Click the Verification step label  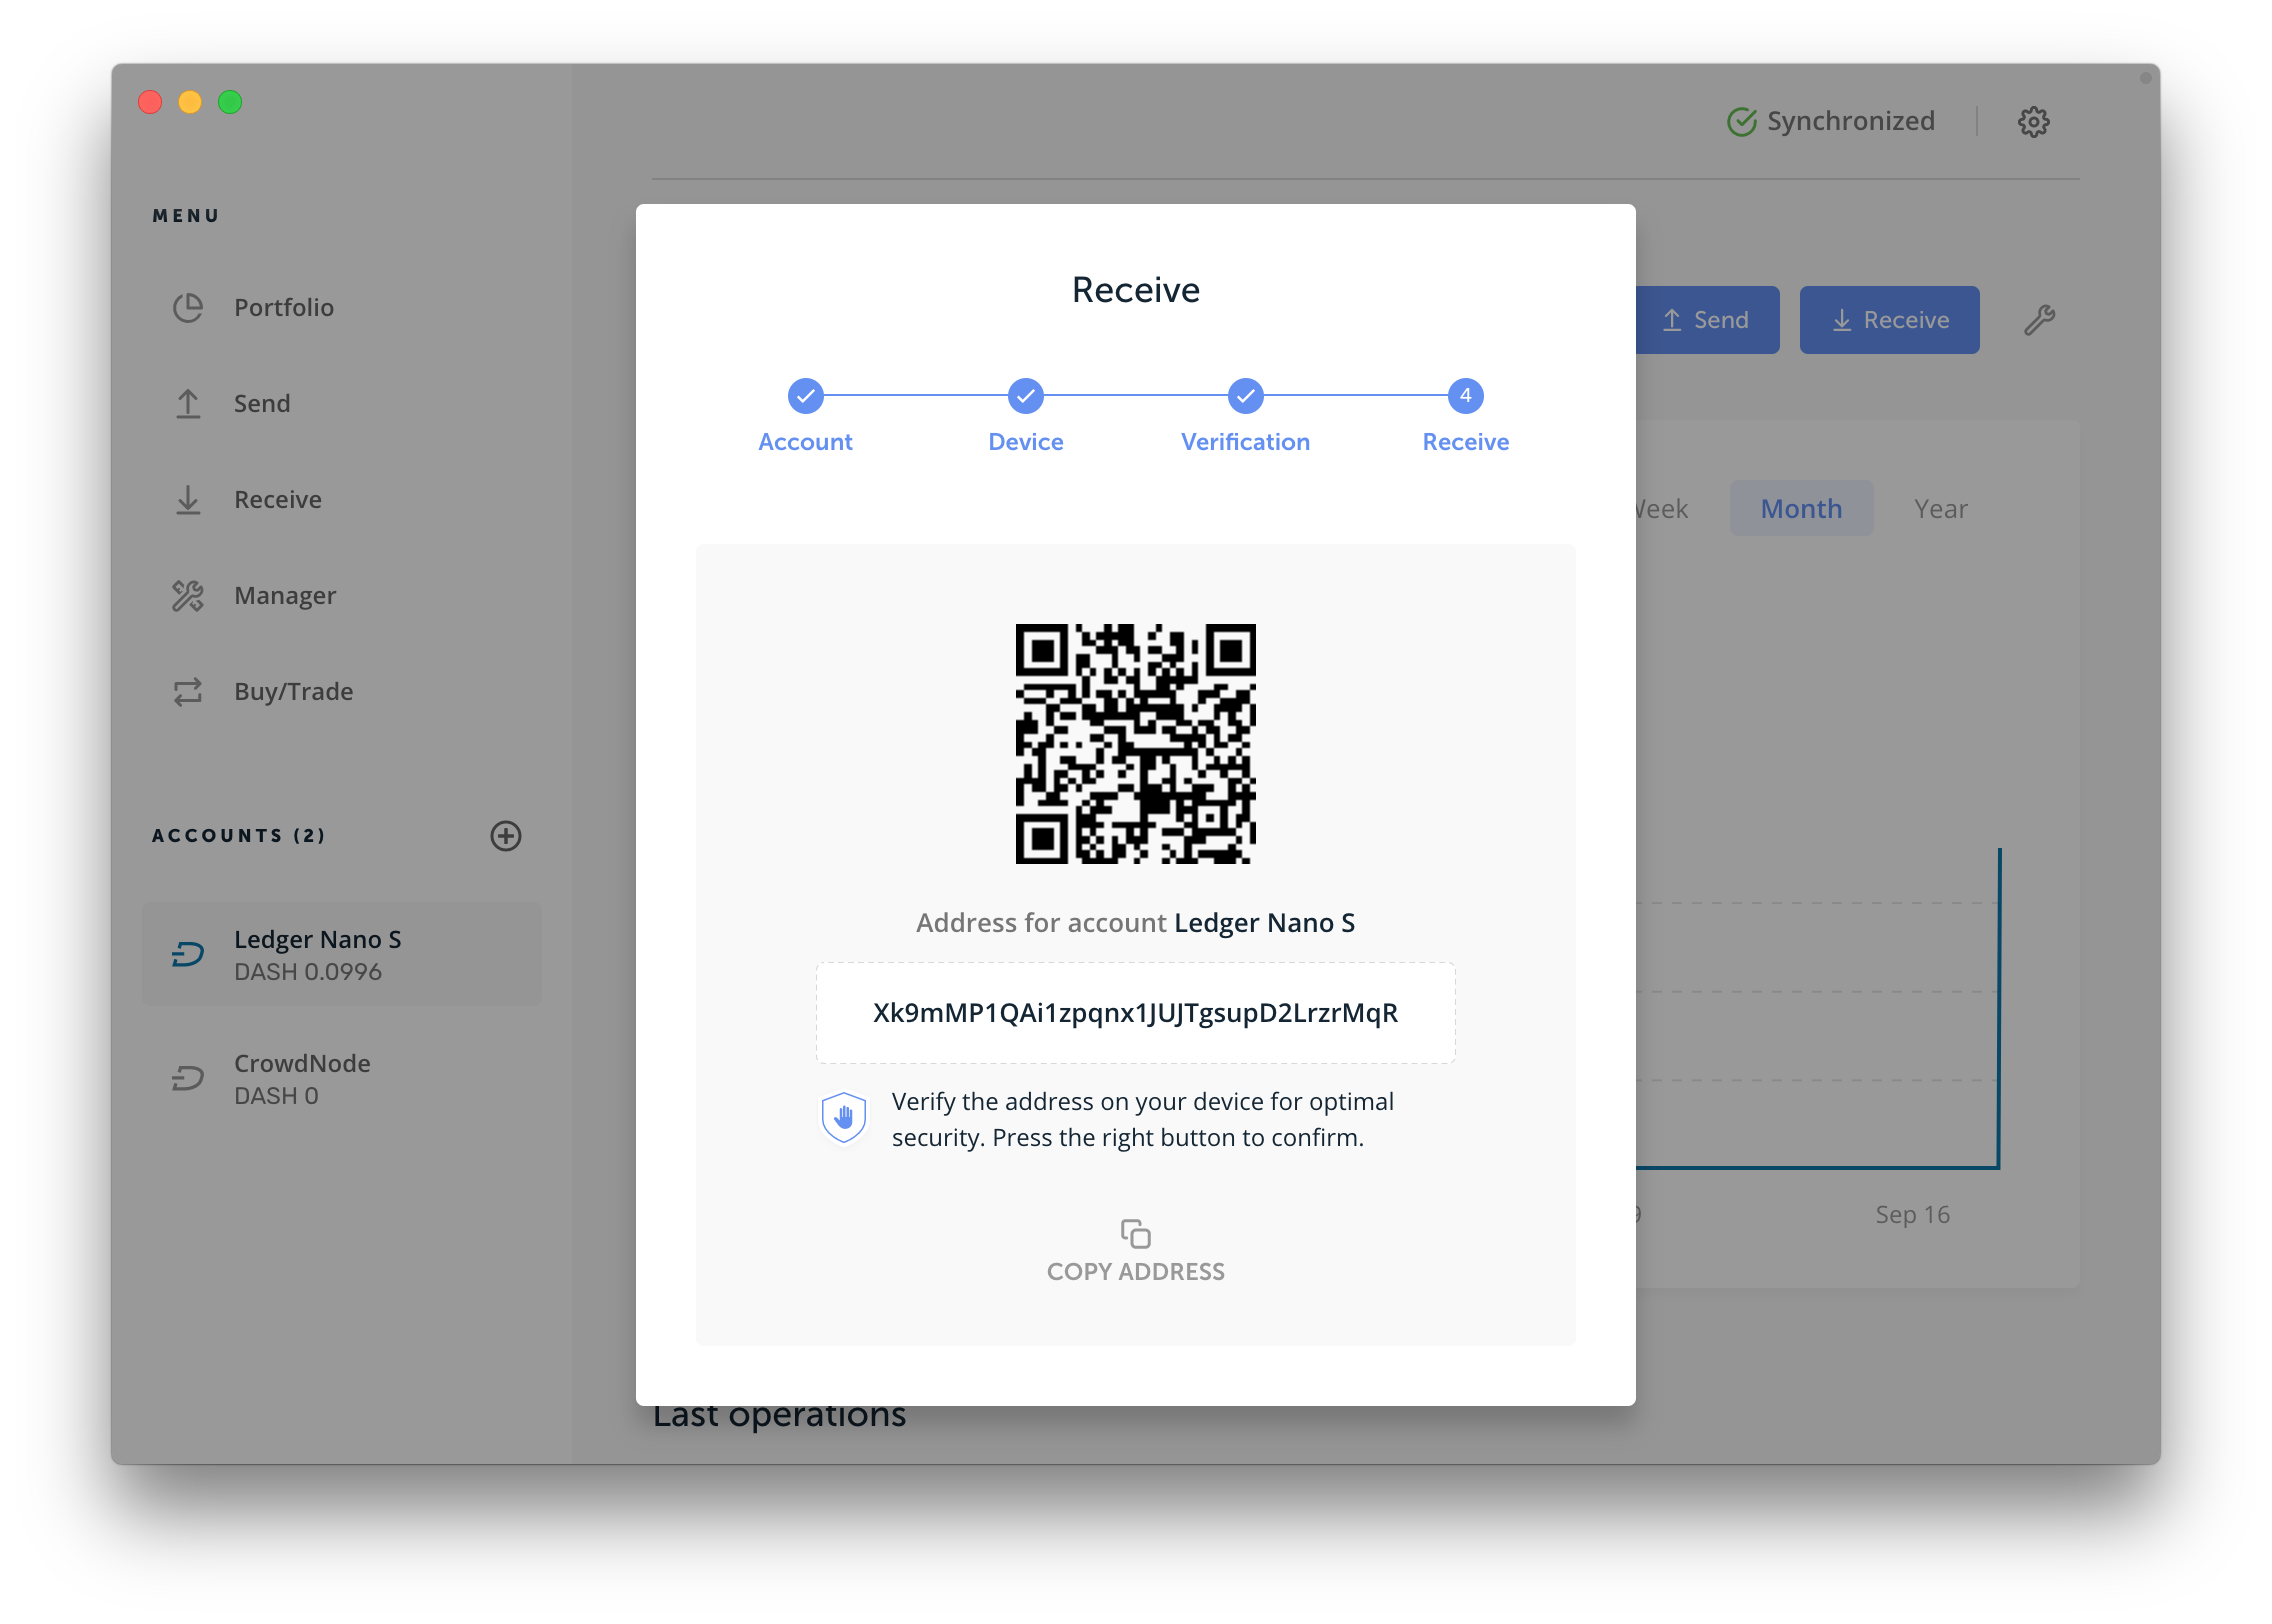pos(1245,442)
